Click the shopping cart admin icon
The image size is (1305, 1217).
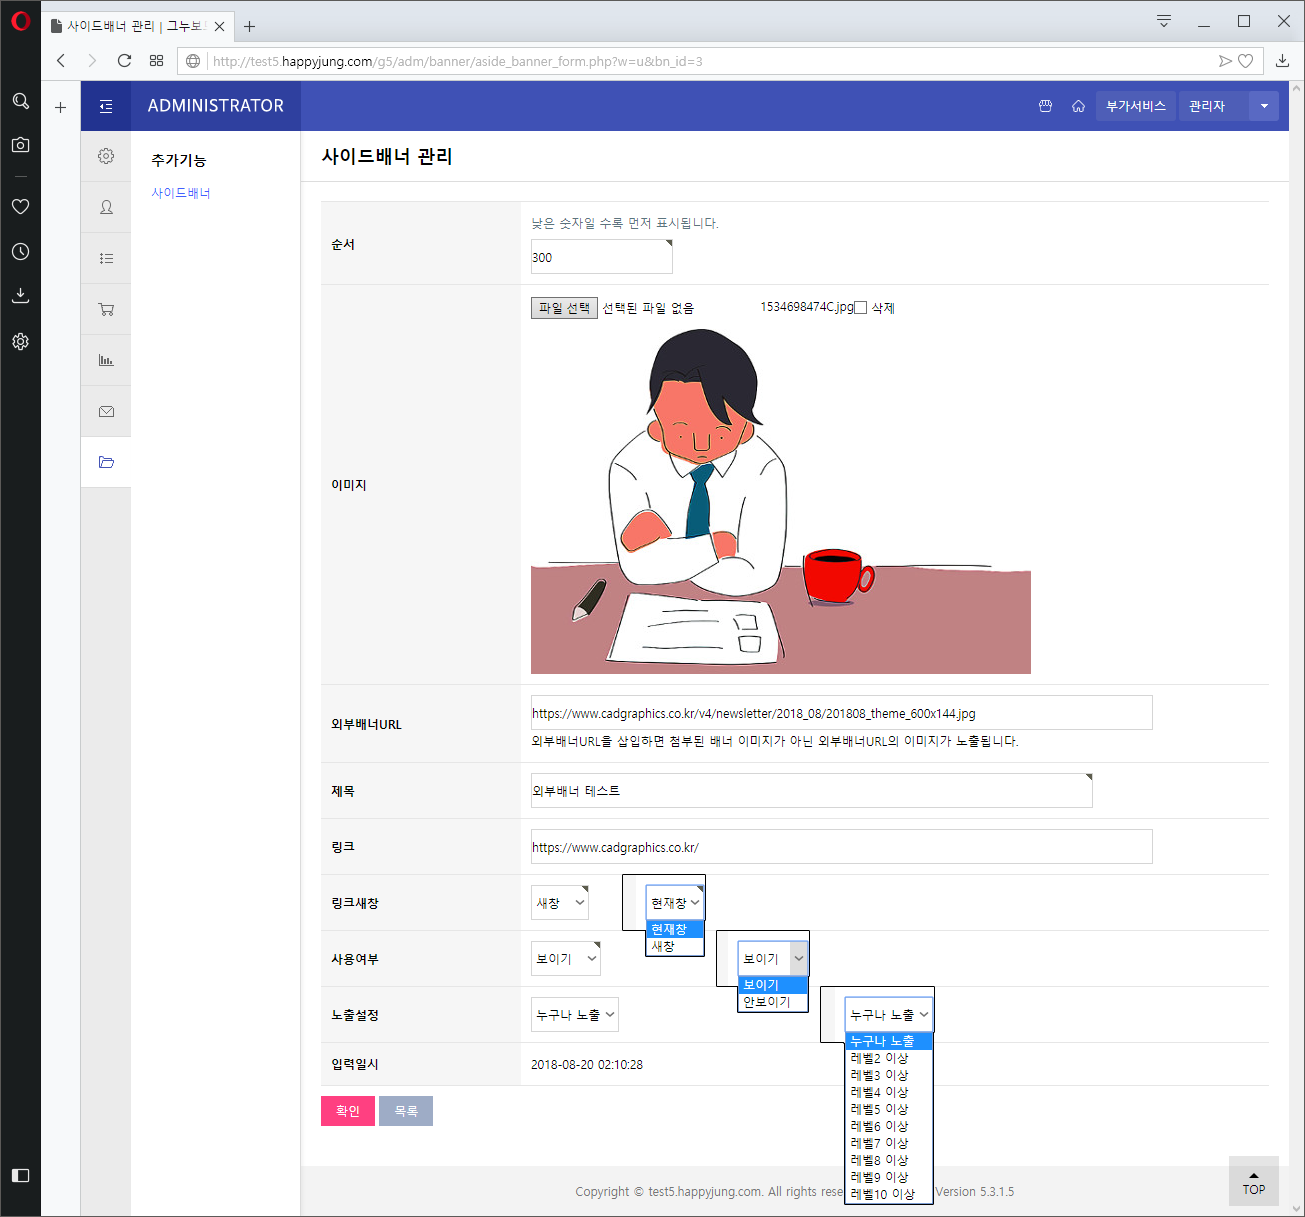pyautogui.click(x=106, y=308)
